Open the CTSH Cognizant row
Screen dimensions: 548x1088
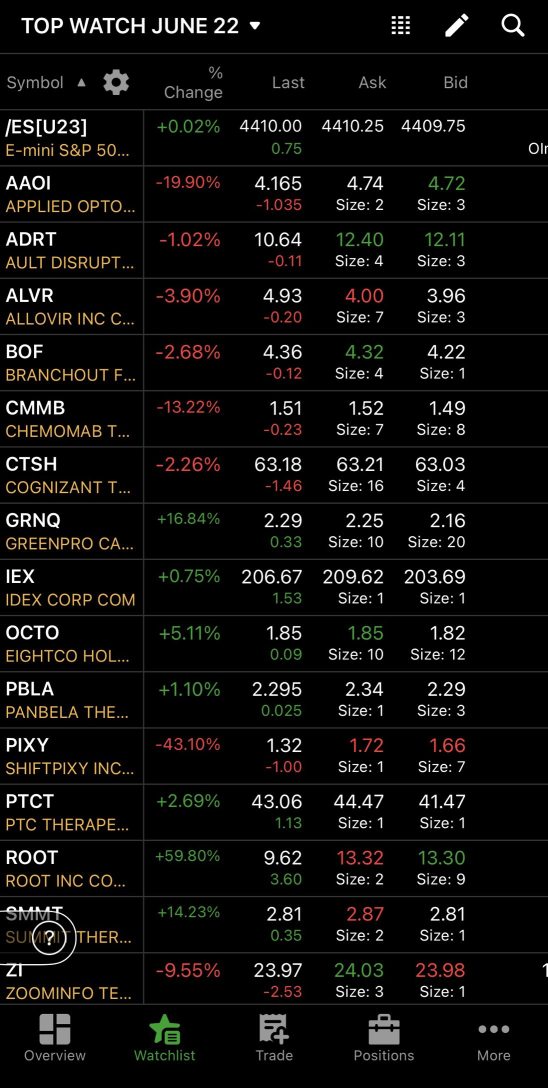click(274, 475)
